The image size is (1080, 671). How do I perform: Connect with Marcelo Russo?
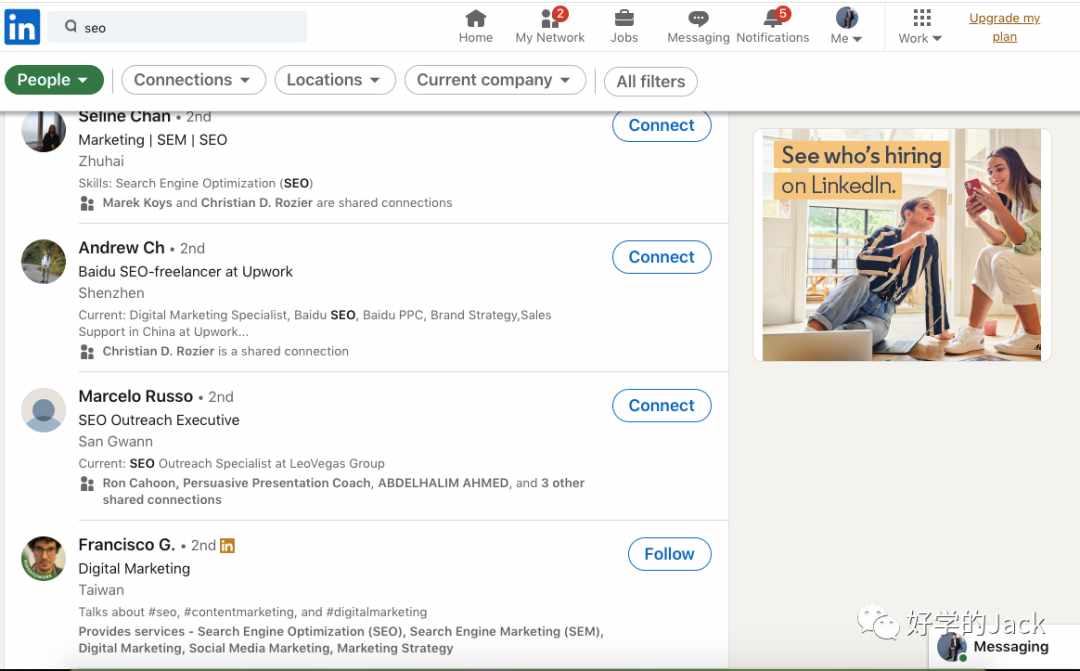[x=662, y=406]
